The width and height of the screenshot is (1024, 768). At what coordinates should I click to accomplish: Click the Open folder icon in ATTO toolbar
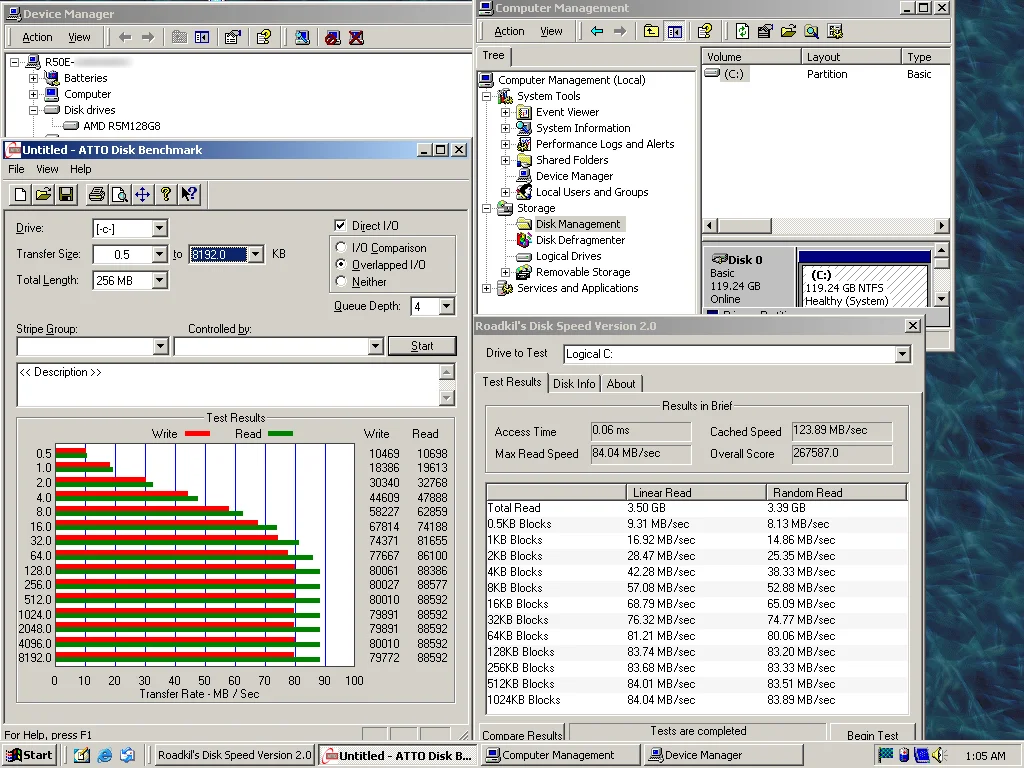point(43,194)
